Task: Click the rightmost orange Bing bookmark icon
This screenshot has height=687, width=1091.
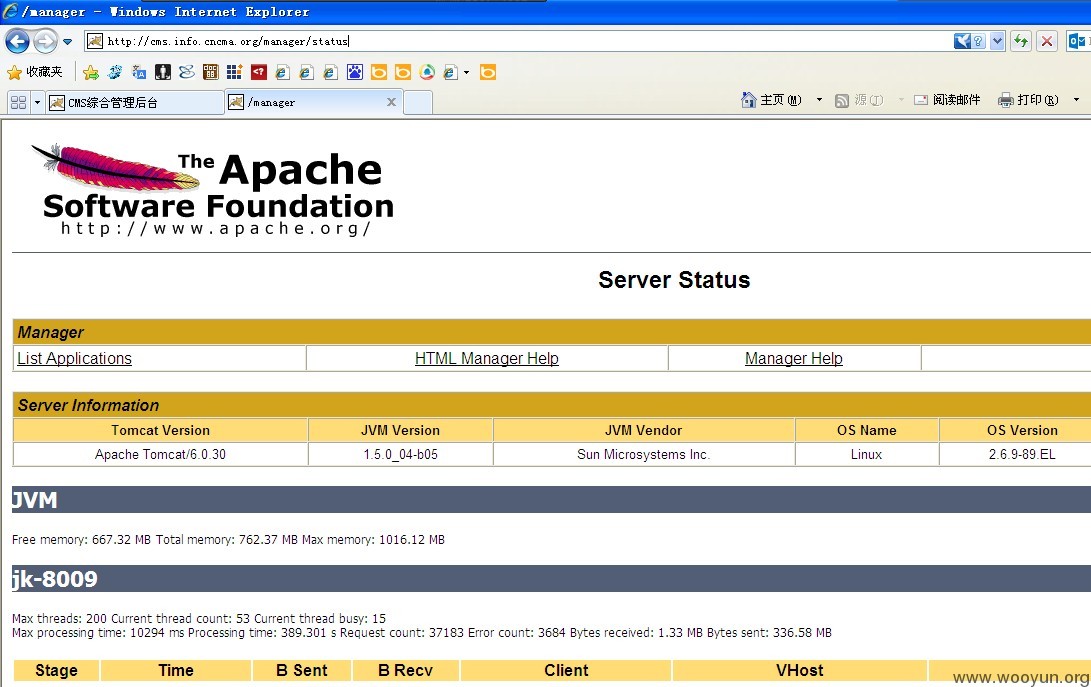Action: tap(488, 72)
